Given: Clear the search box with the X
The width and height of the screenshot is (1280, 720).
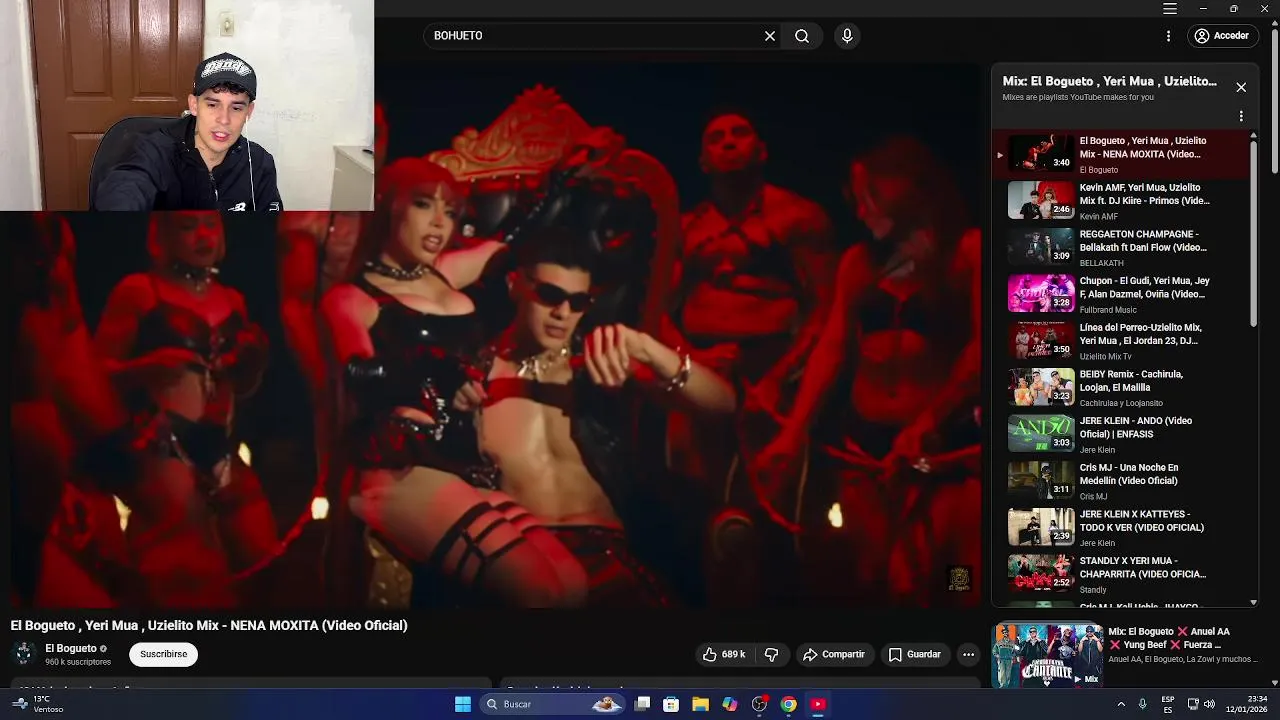Looking at the screenshot, I should pyautogui.click(x=770, y=36).
